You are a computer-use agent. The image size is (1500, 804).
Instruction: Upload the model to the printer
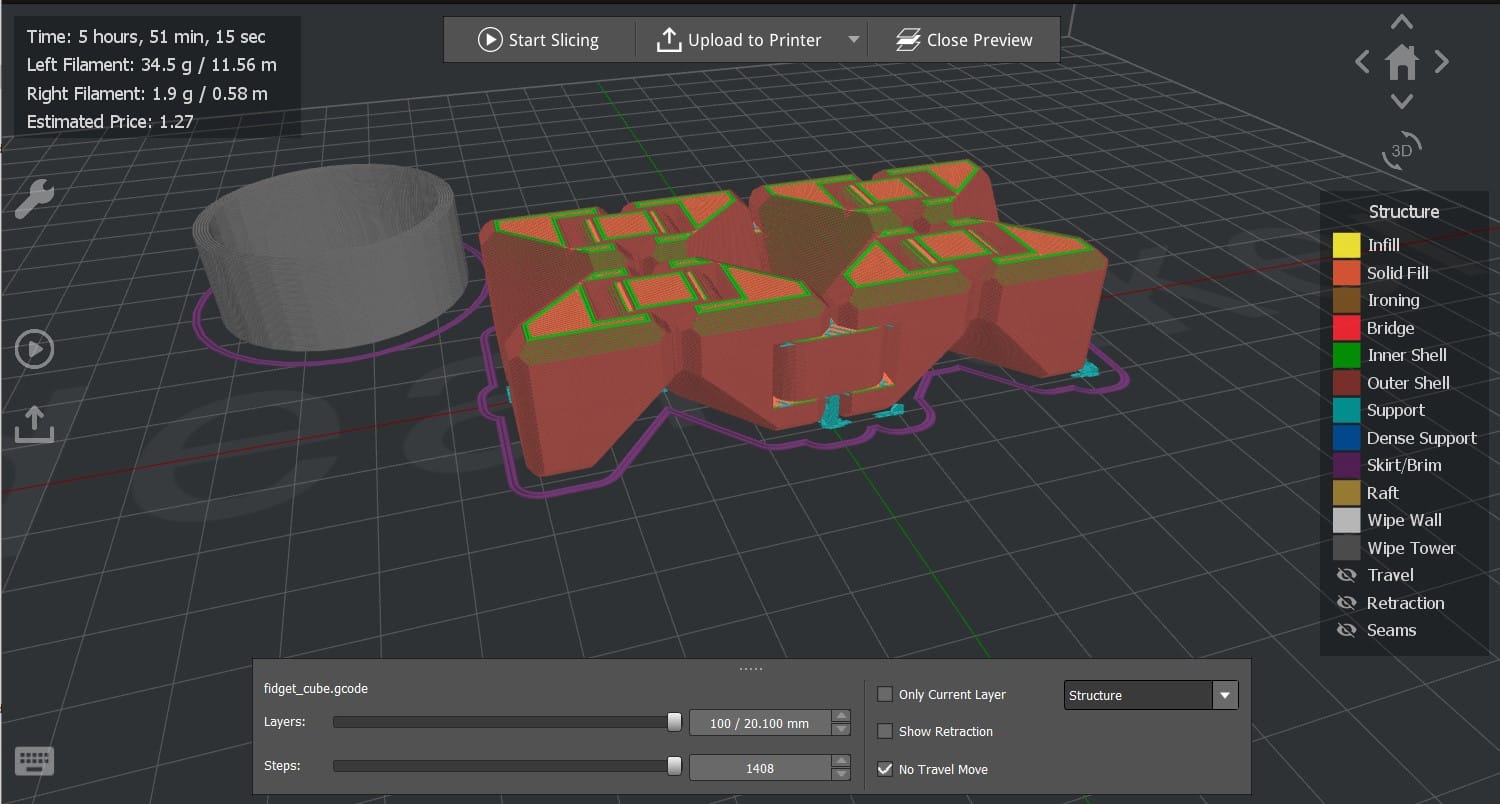coord(739,40)
